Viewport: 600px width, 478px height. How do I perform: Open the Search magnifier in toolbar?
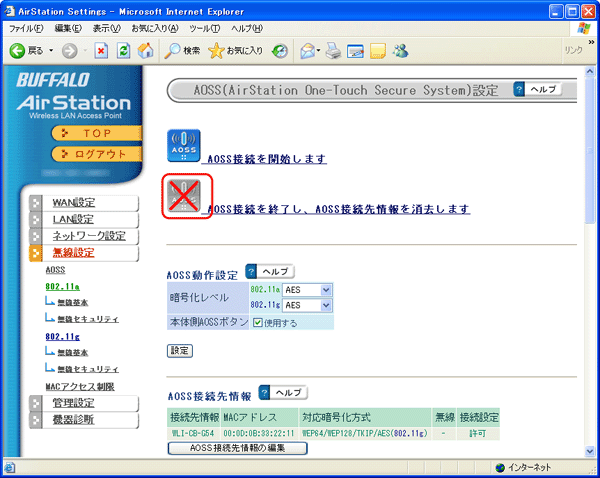coord(172,51)
